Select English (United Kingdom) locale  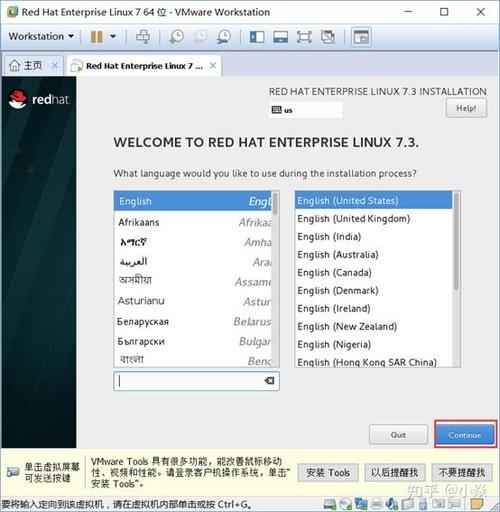(x=374, y=219)
